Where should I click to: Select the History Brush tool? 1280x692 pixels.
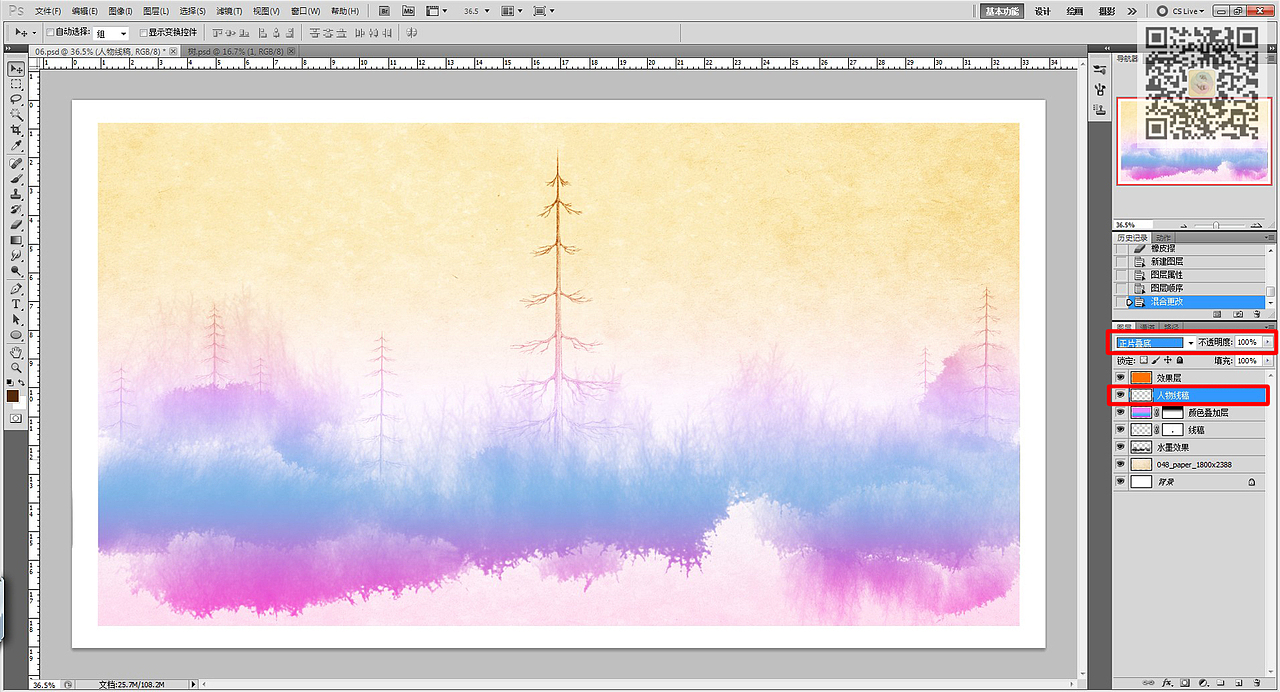(16, 209)
